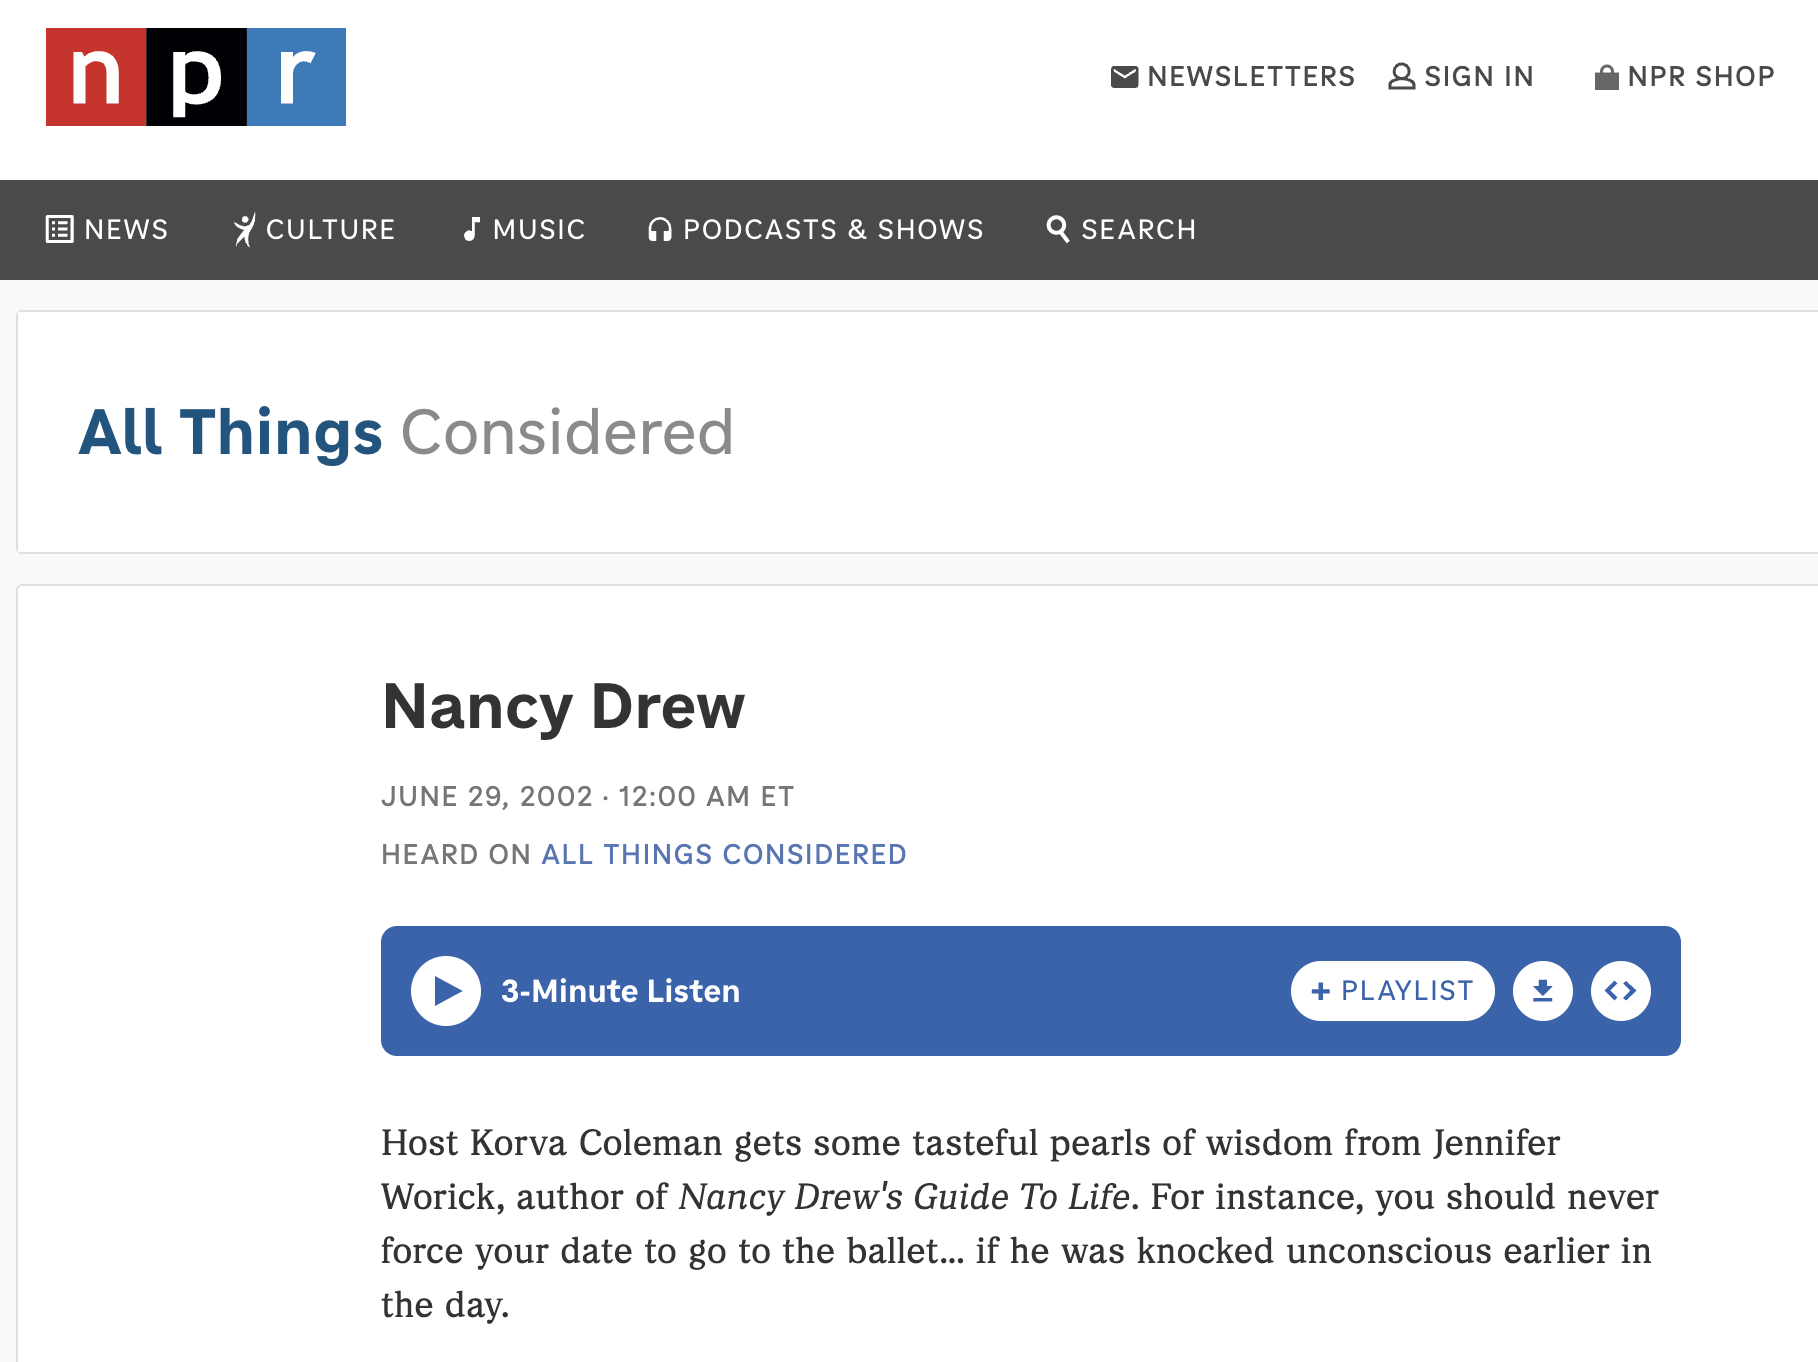Add story to playlist
This screenshot has width=1818, height=1362.
tap(1392, 991)
